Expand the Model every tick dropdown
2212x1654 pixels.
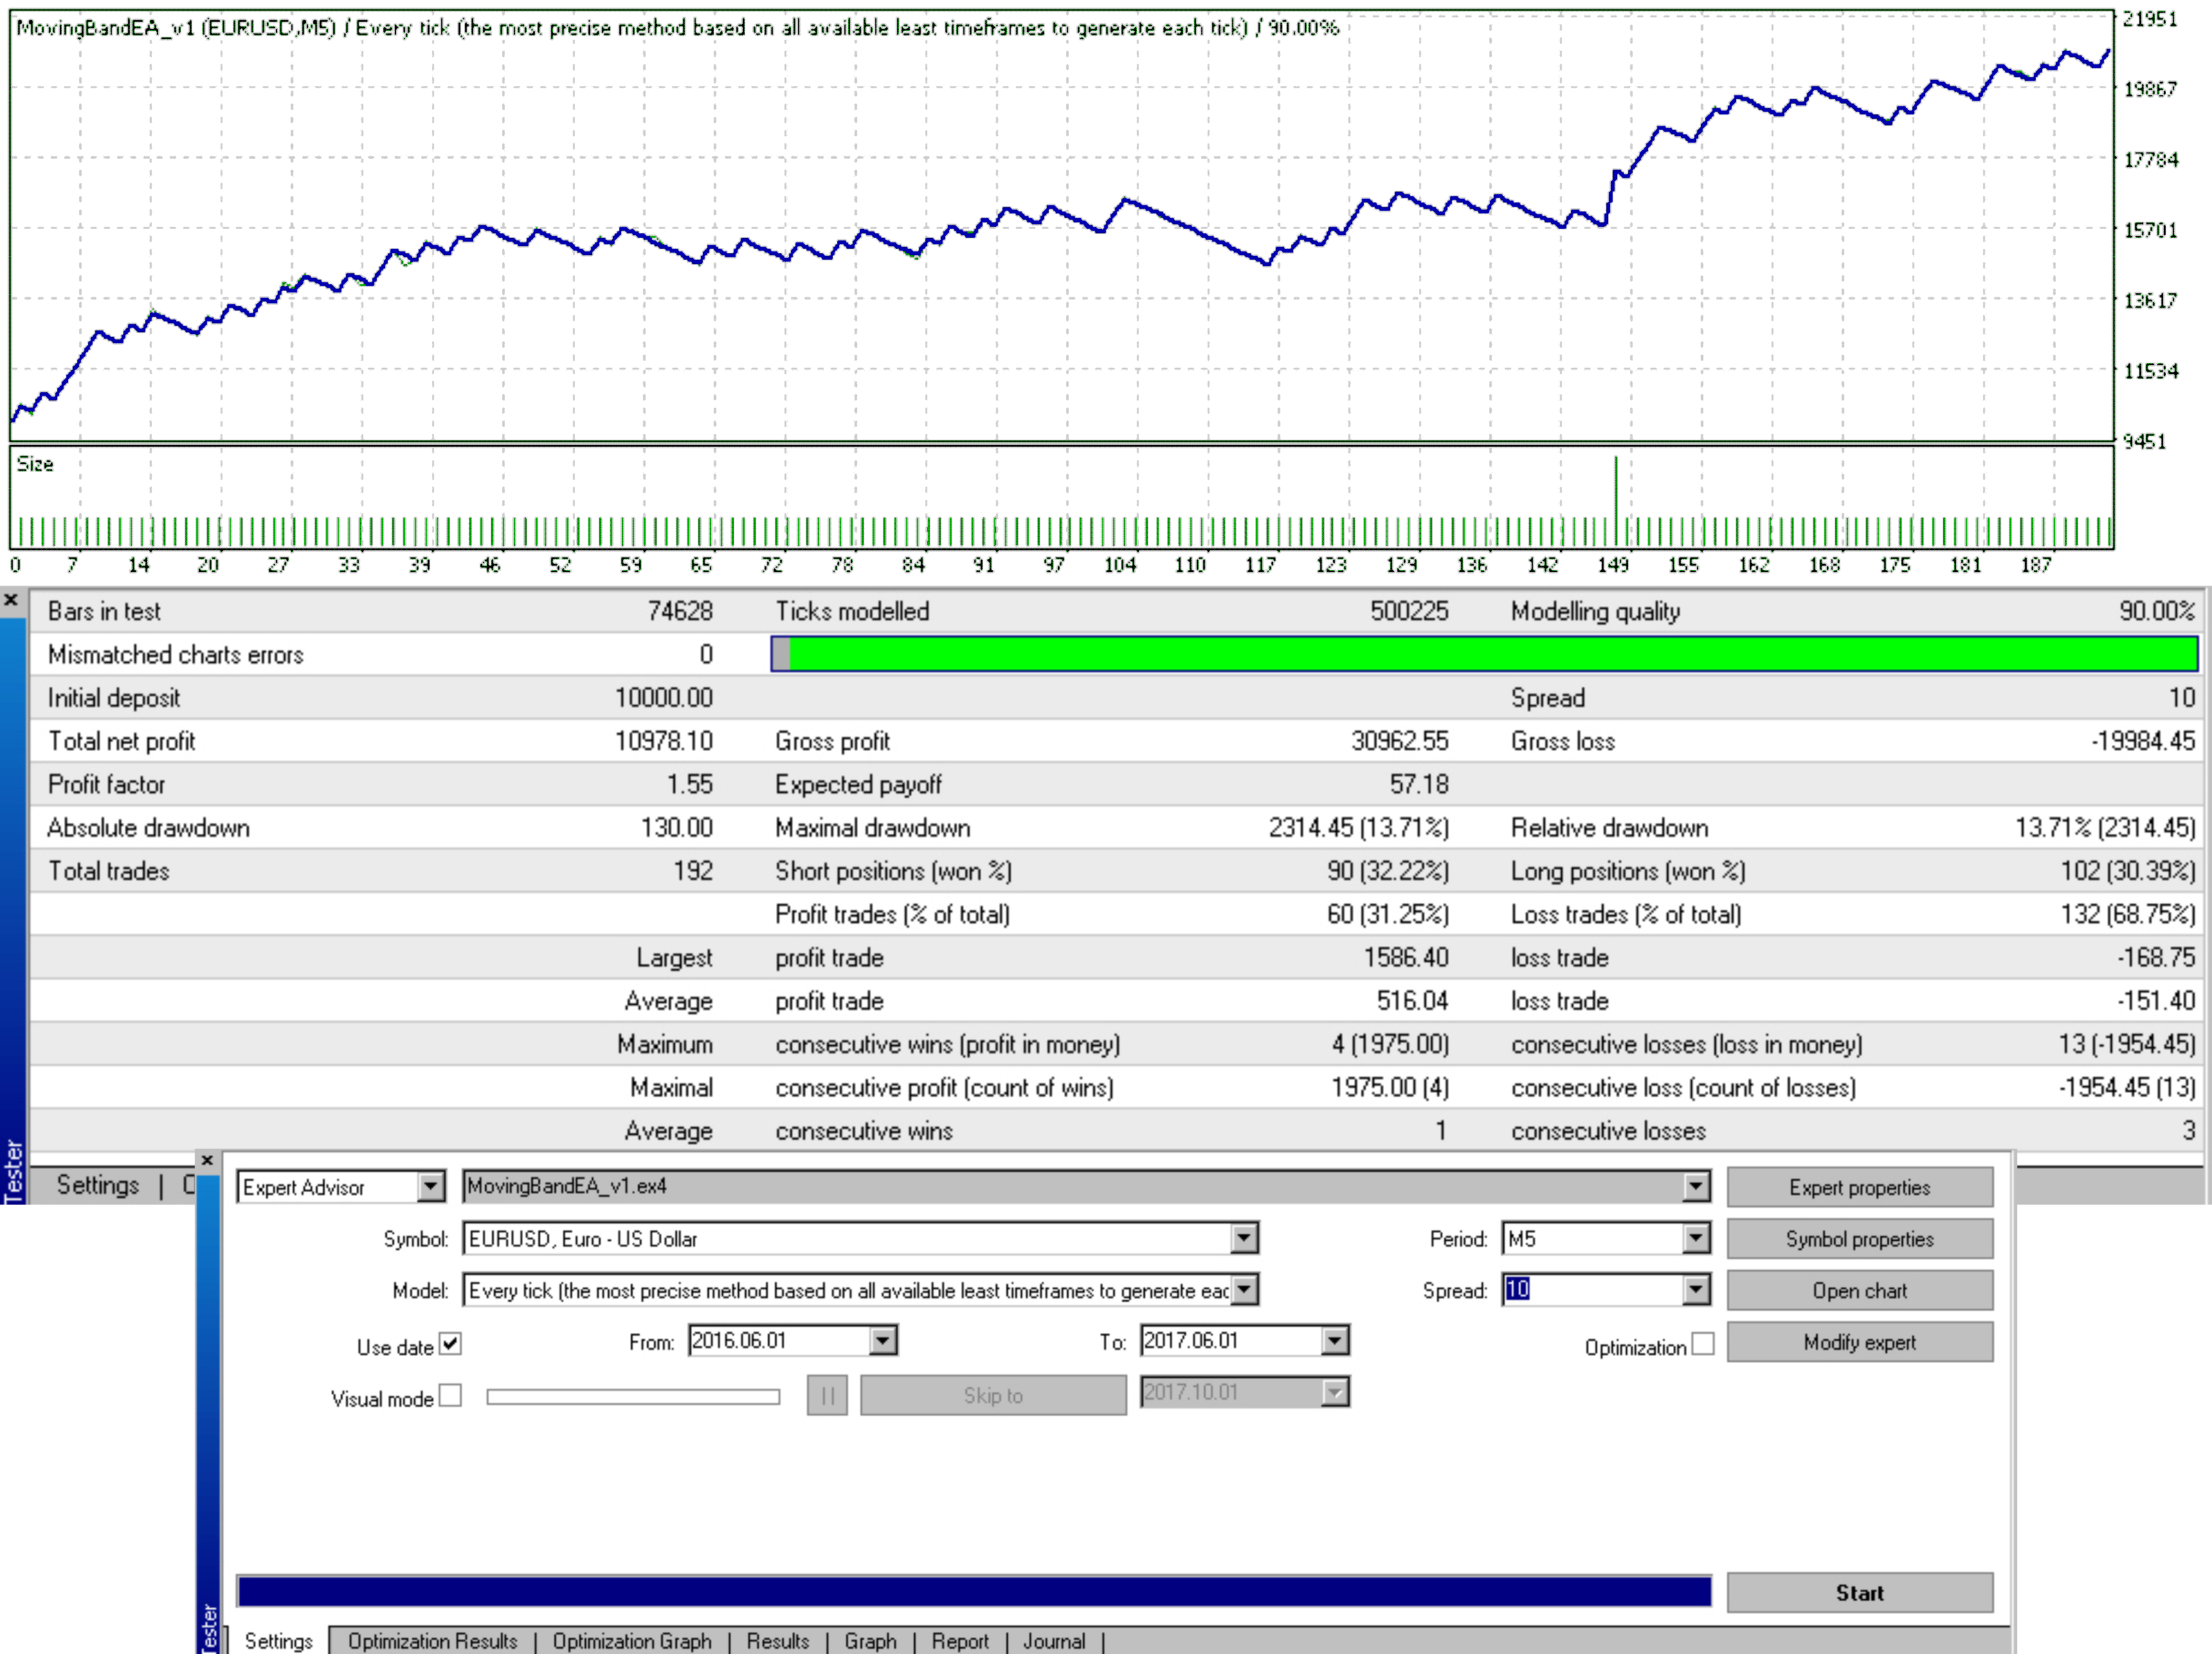[x=1243, y=1291]
